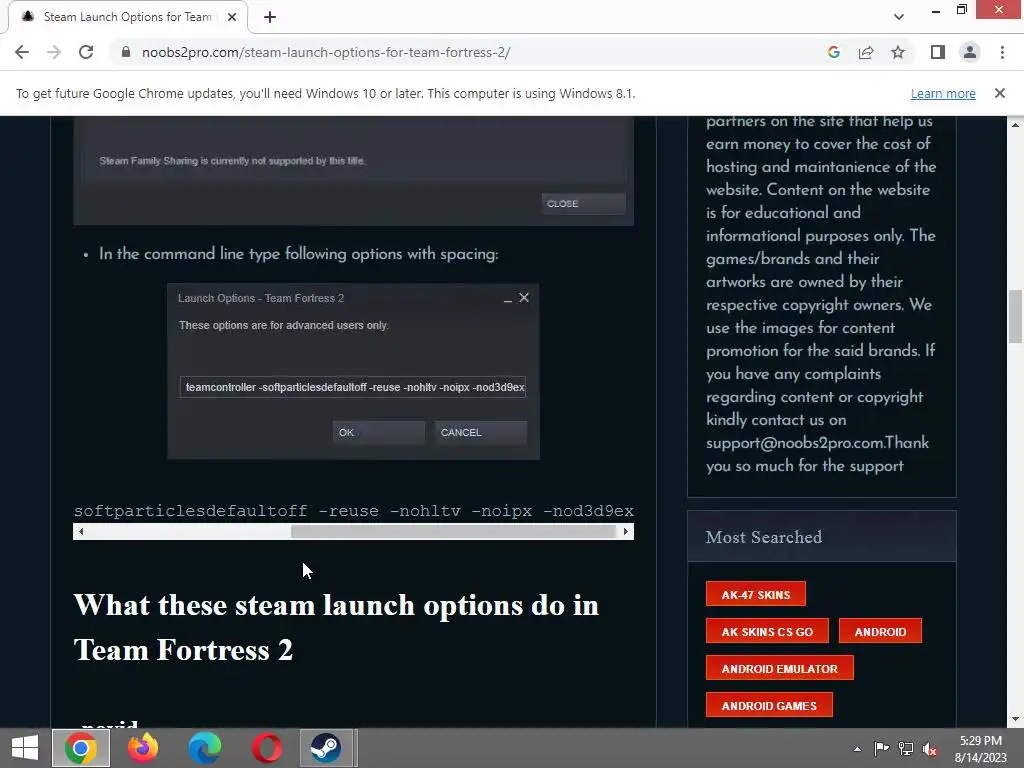Image resolution: width=1024 pixels, height=768 pixels.
Task: Open the AK-47 SKINS tag
Action: pyautogui.click(x=756, y=594)
